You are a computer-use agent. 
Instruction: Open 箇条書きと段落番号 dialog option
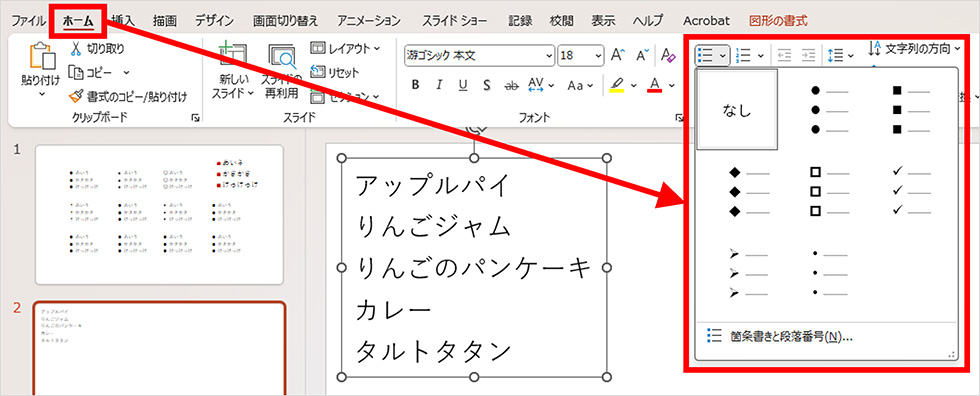point(791,337)
